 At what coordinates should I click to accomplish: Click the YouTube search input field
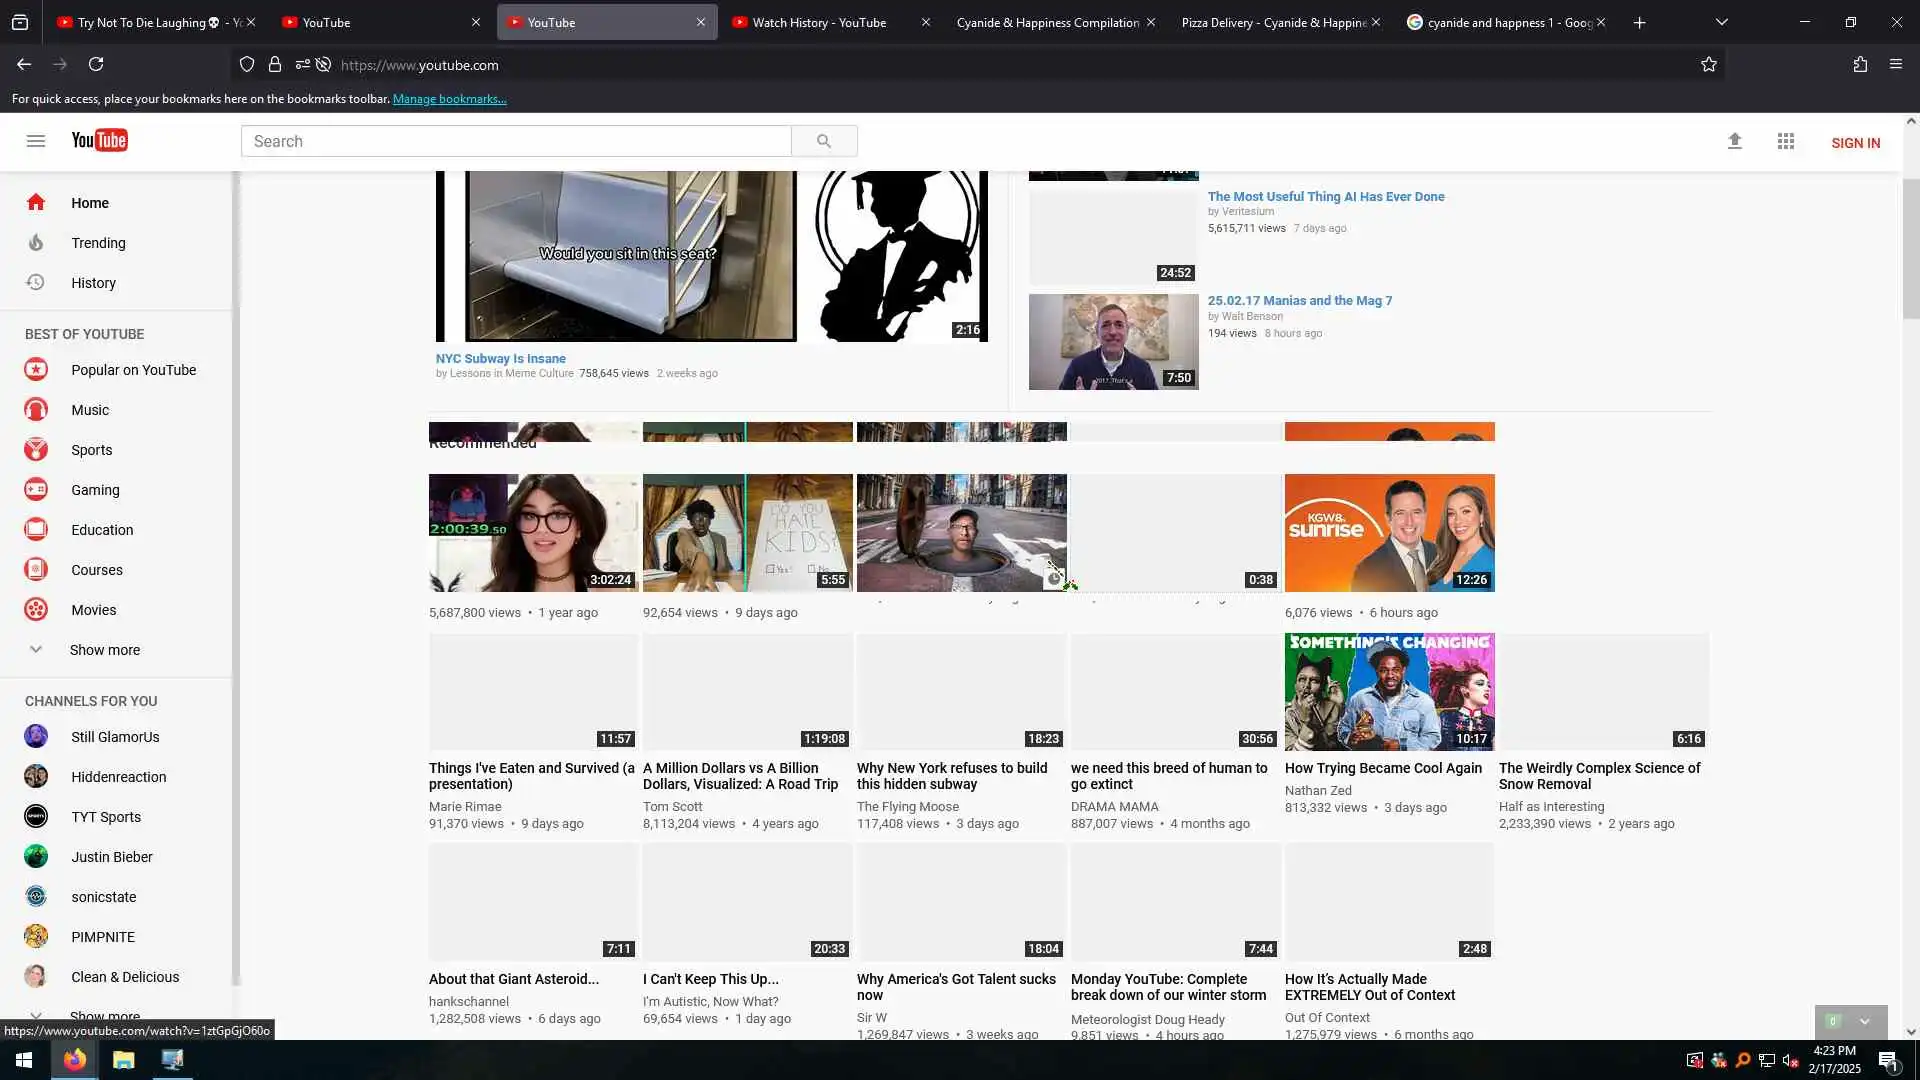(x=516, y=141)
